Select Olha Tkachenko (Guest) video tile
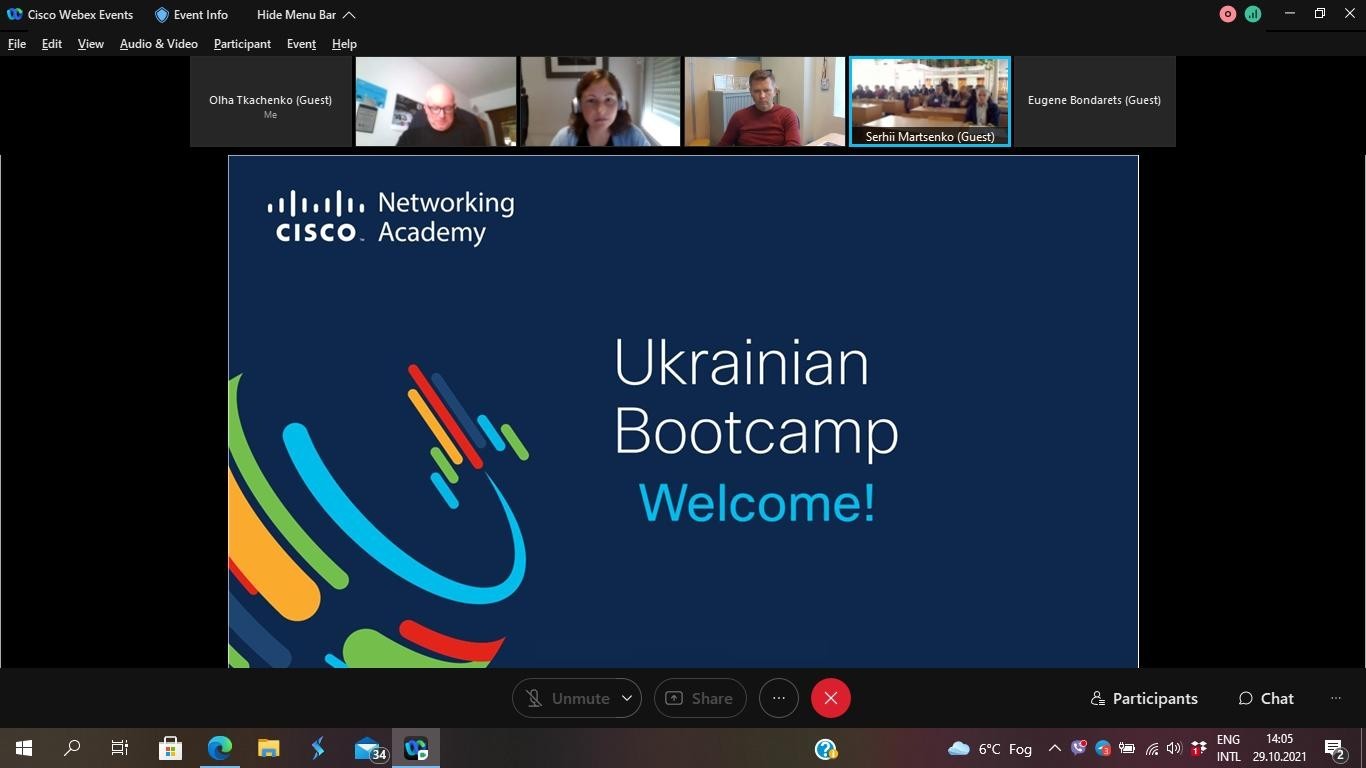Image resolution: width=1366 pixels, height=768 pixels. click(271, 101)
